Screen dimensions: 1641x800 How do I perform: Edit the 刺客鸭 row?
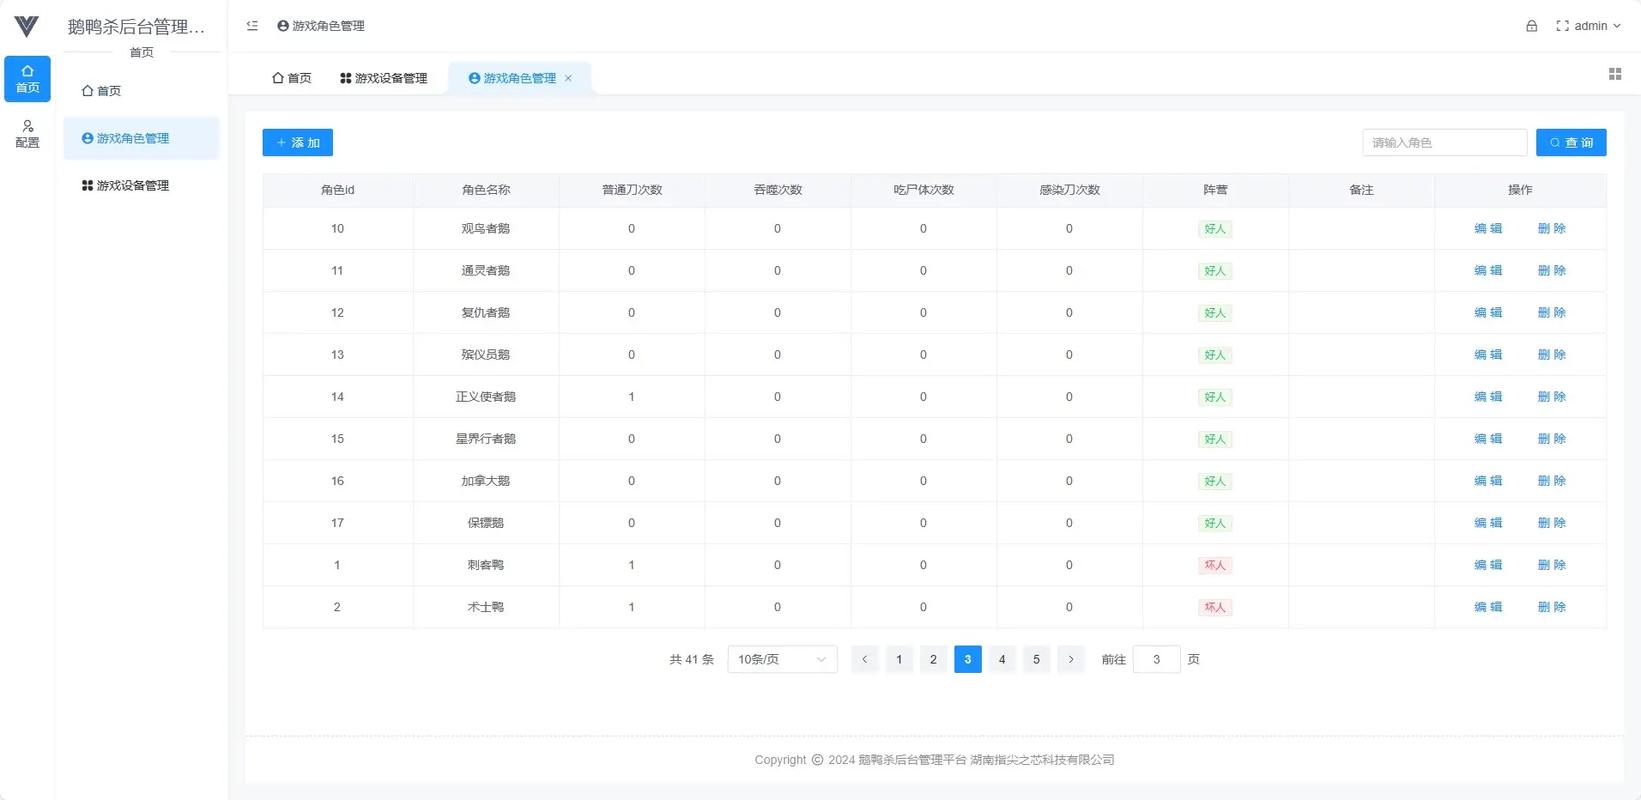pos(1488,565)
